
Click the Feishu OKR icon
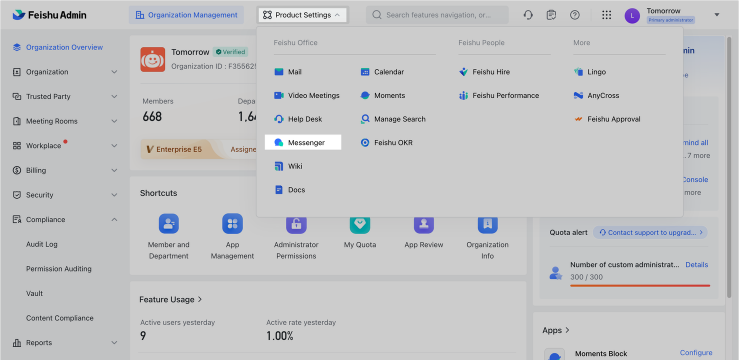pyautogui.click(x=365, y=143)
